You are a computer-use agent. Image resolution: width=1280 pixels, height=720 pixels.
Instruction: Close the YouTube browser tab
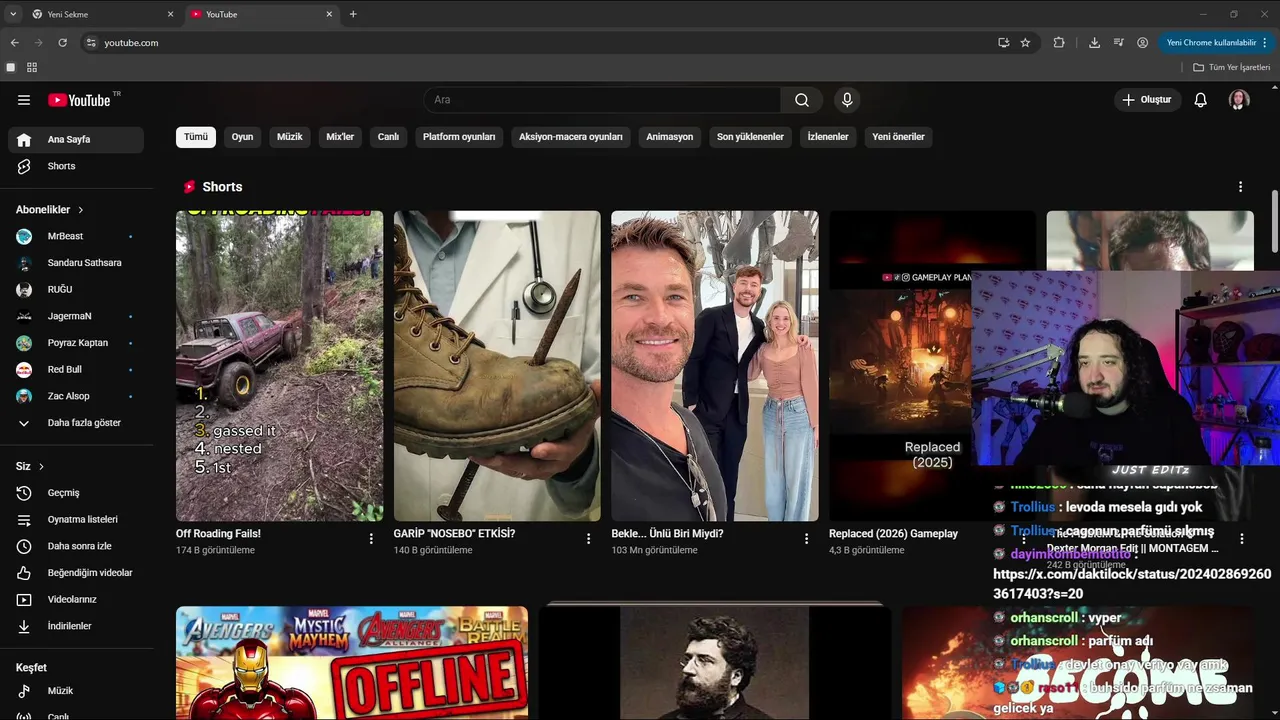(x=329, y=14)
